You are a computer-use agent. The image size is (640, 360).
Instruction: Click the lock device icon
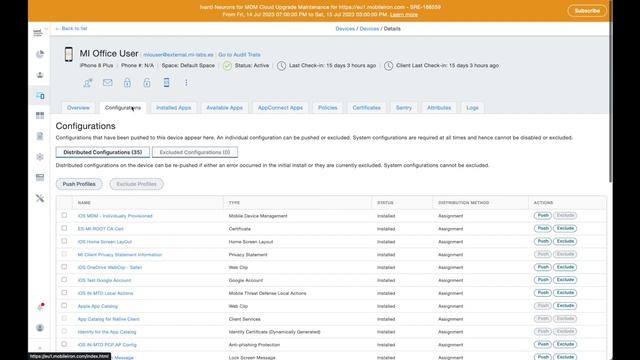tap(127, 83)
